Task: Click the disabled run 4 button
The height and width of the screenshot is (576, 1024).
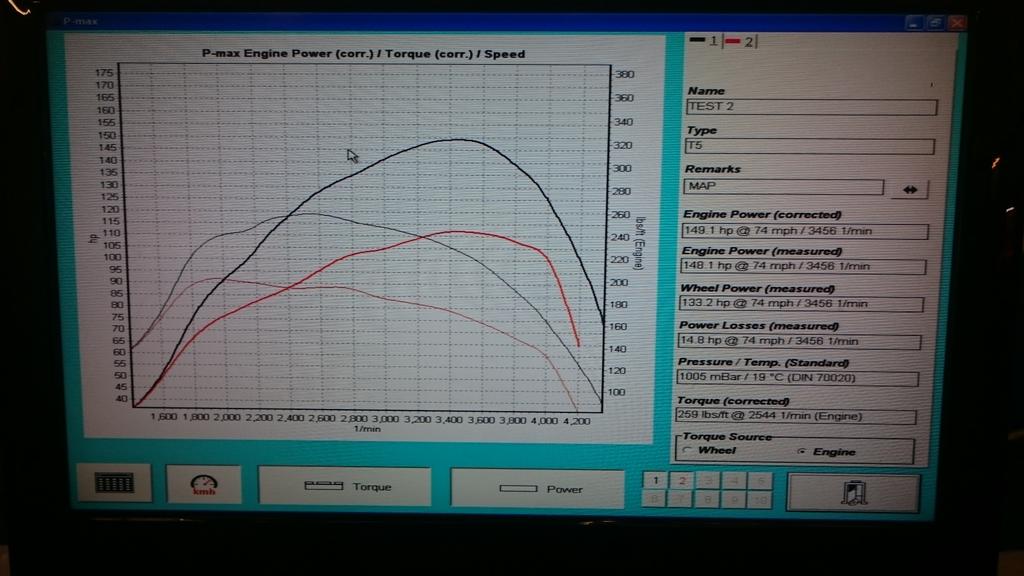Action: click(x=734, y=481)
